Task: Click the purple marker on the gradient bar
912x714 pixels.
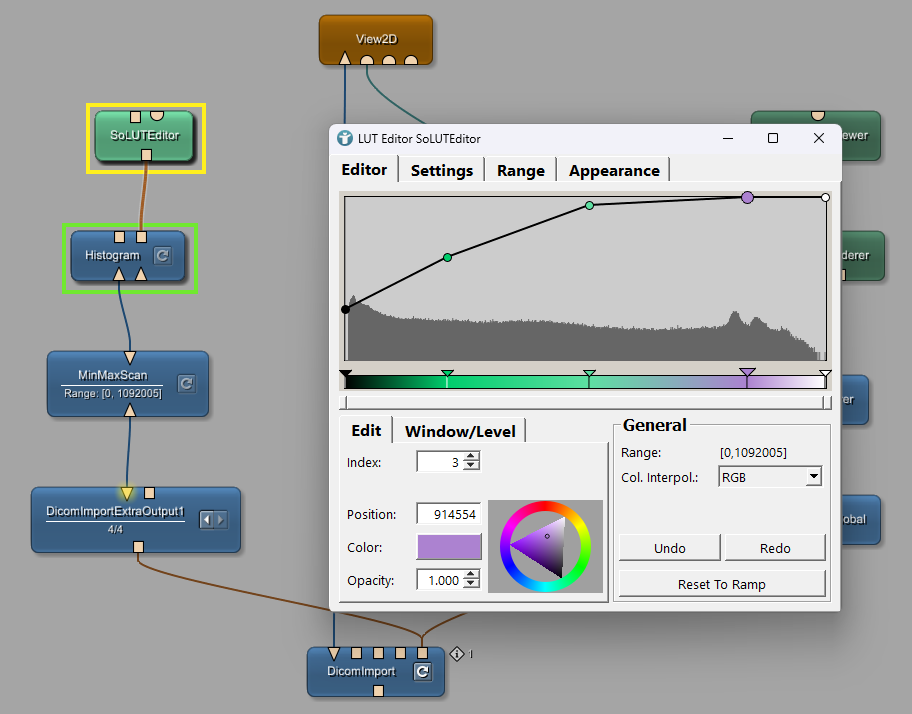Action: point(747,375)
